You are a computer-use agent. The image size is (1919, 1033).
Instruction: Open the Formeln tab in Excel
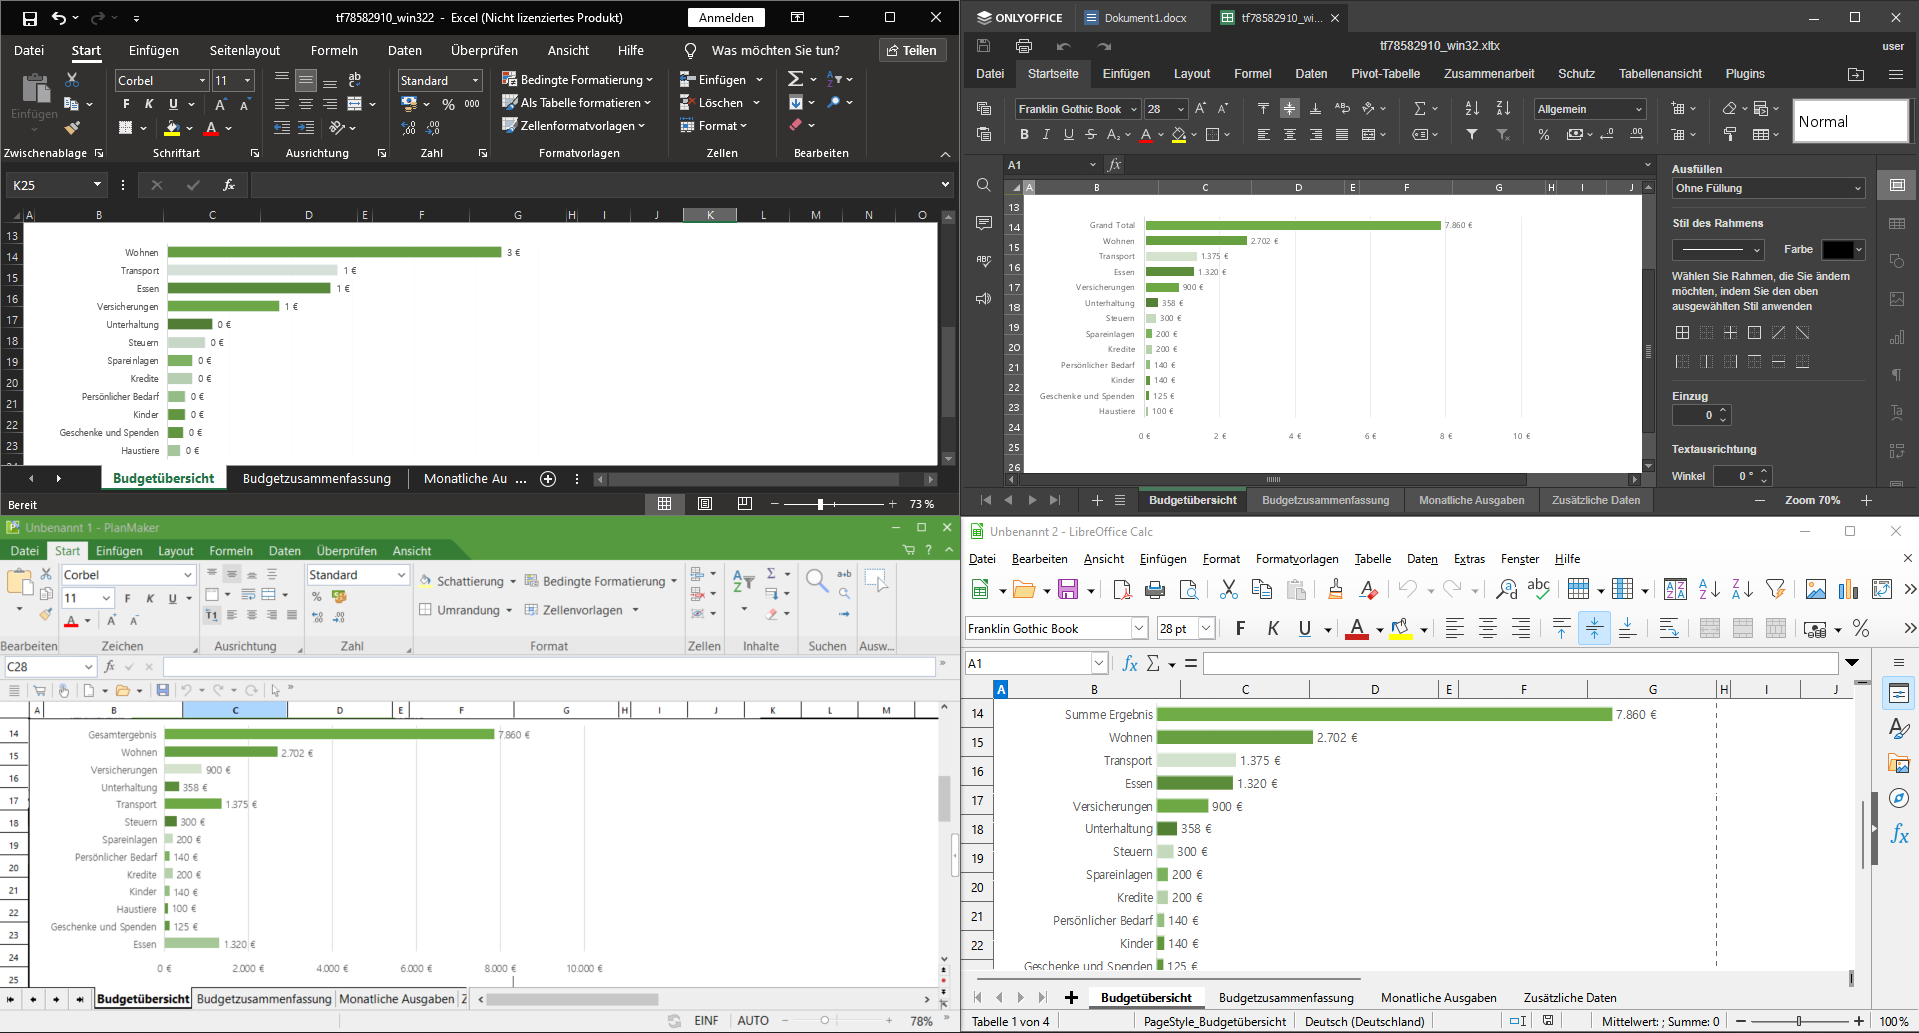coord(334,50)
